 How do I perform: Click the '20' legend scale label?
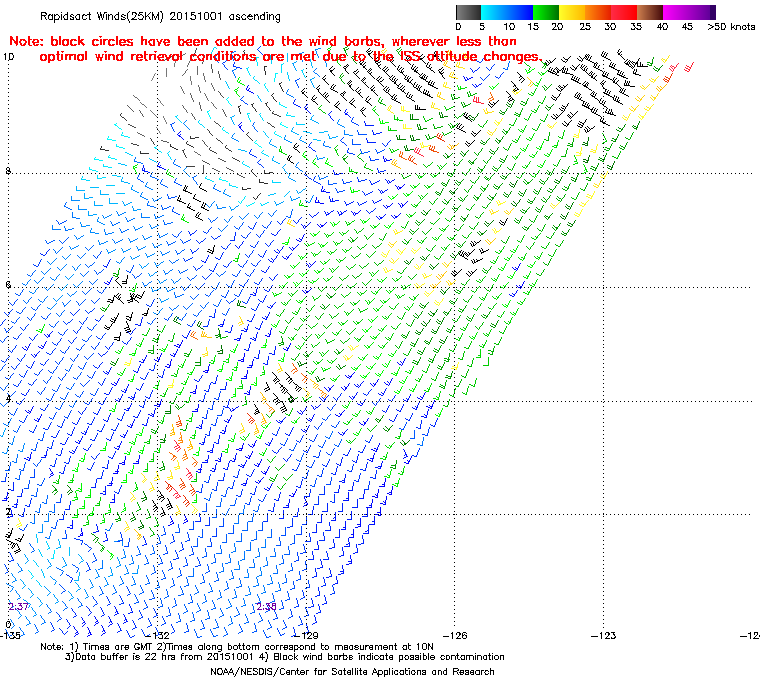pos(557,27)
